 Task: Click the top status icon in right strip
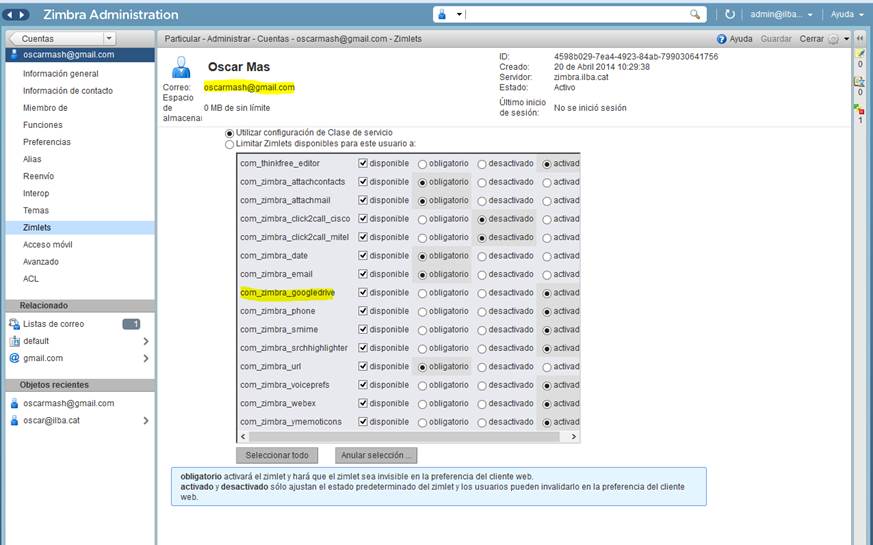(860, 54)
